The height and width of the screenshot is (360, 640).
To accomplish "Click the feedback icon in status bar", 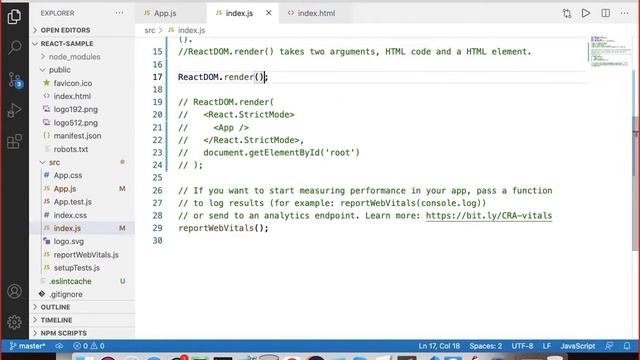I will point(609,346).
